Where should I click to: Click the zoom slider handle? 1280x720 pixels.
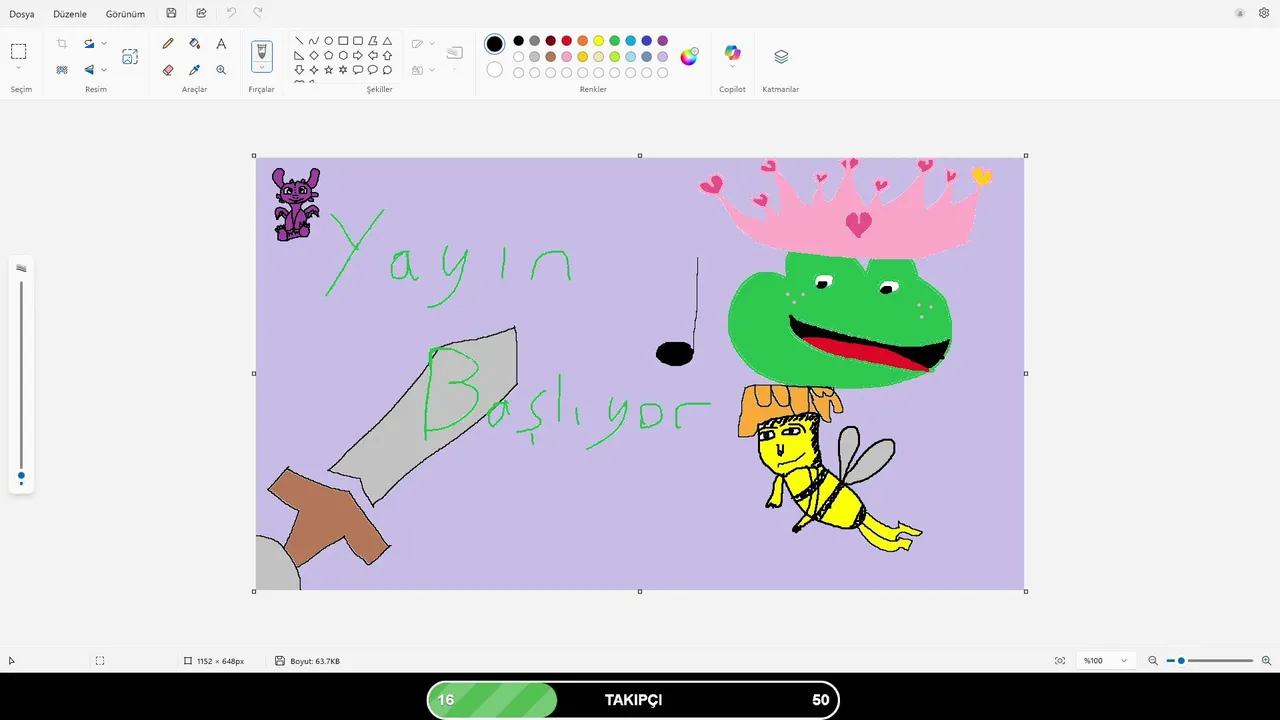pos(1181,661)
